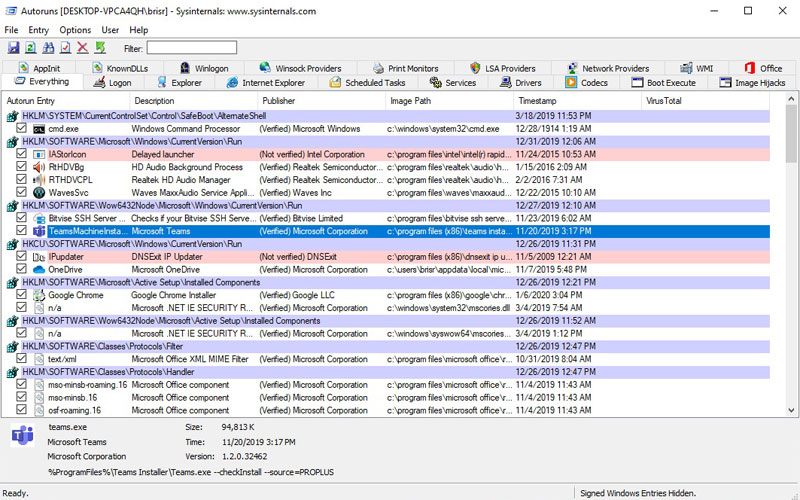Click the IPupdater entry icon
The image size is (800, 500).
[x=39, y=257]
